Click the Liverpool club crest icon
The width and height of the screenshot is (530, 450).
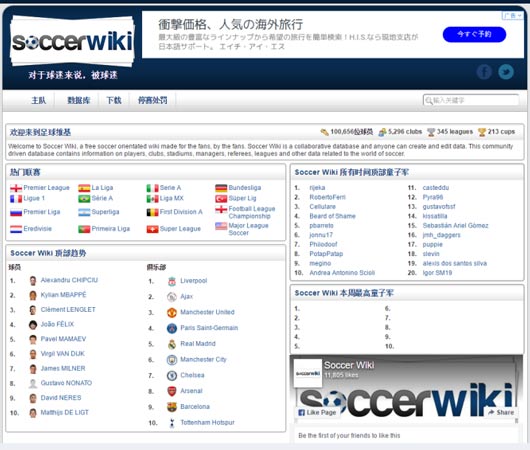[x=172, y=281]
